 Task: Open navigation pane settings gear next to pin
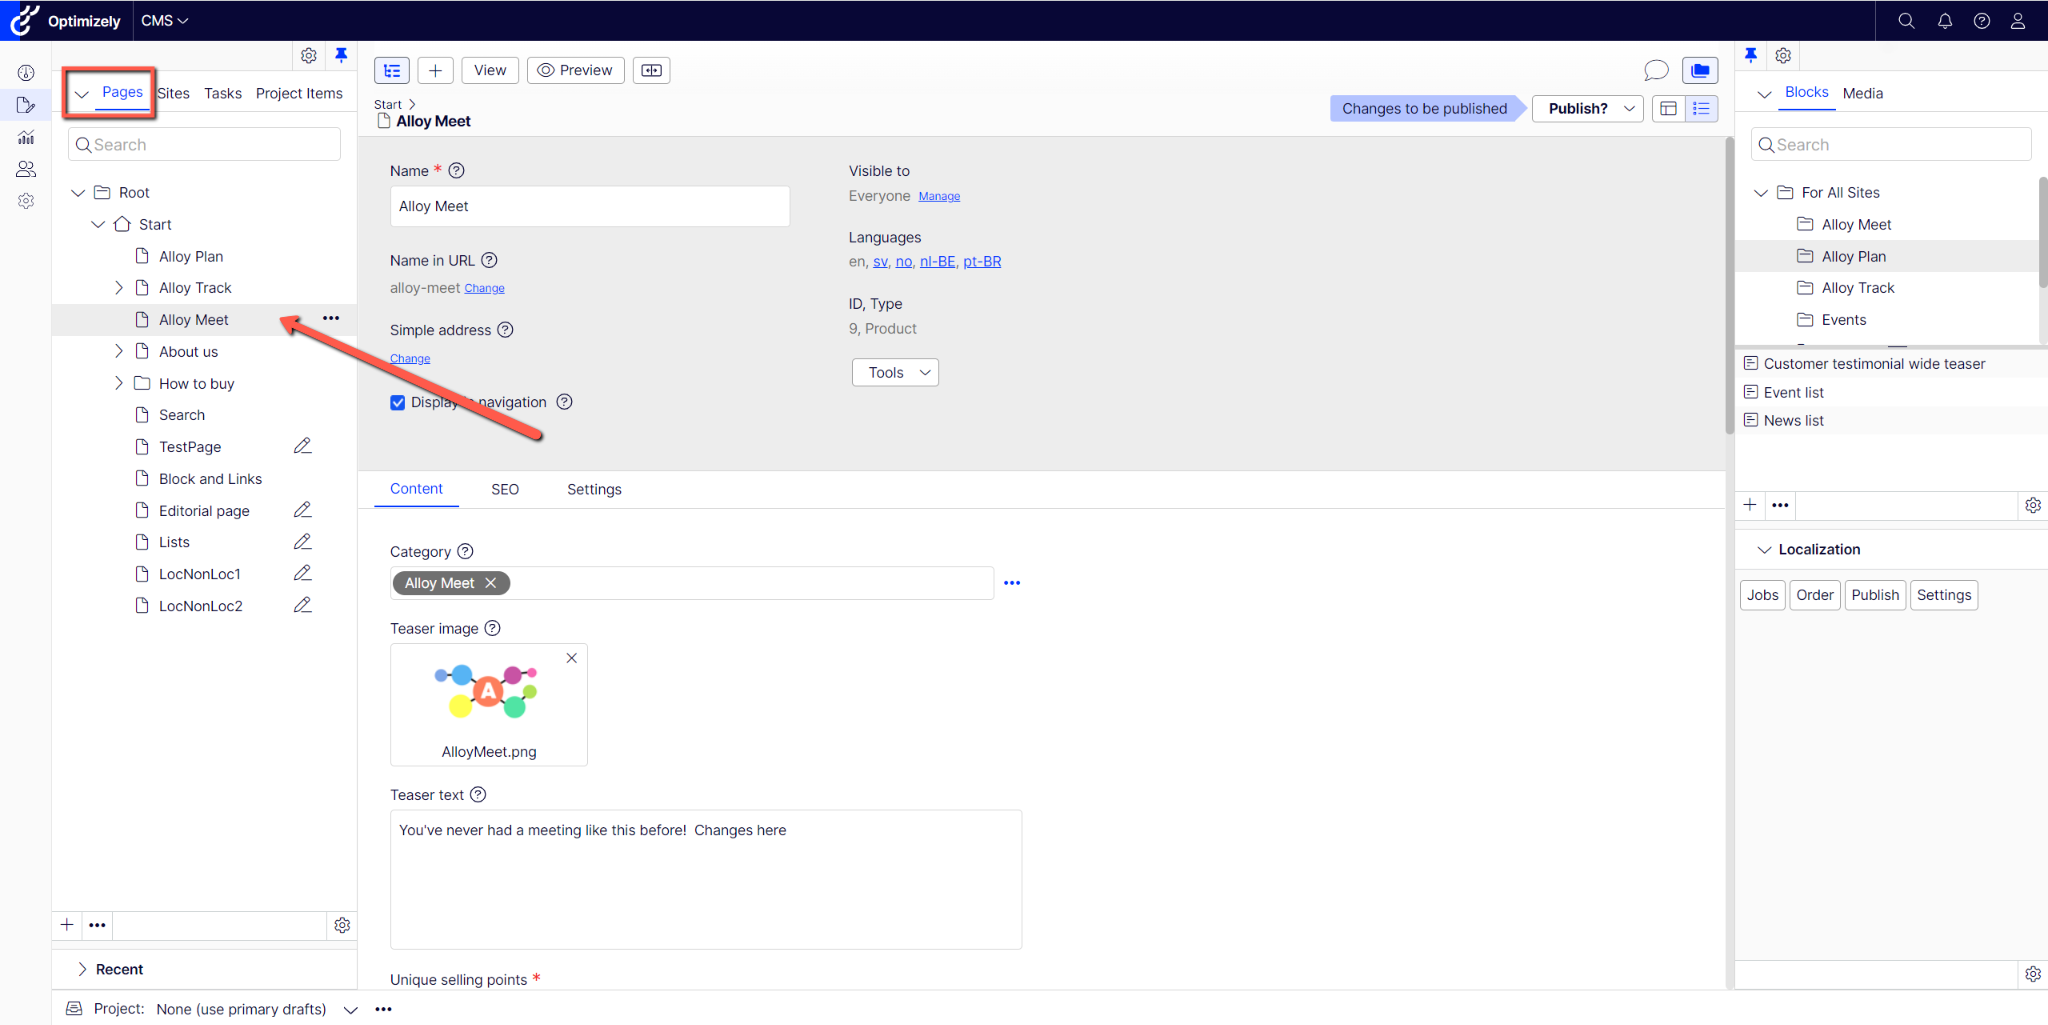click(x=309, y=56)
